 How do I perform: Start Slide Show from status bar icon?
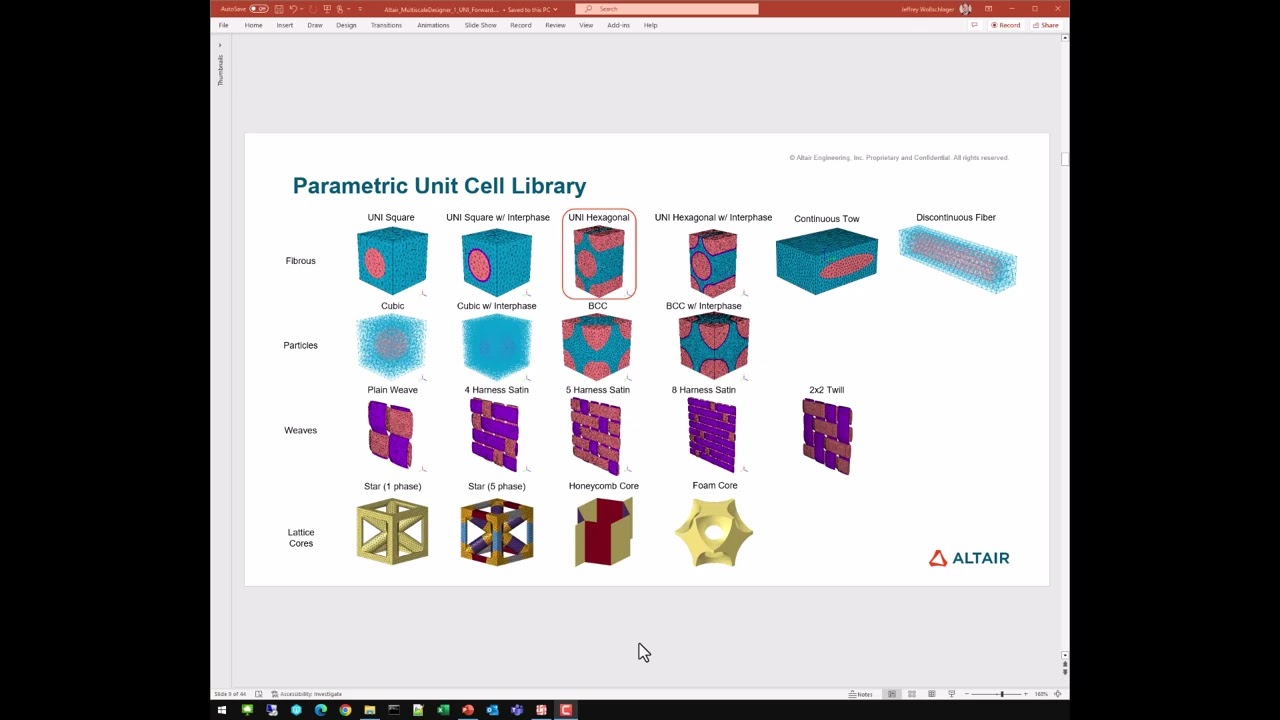pos(952,694)
